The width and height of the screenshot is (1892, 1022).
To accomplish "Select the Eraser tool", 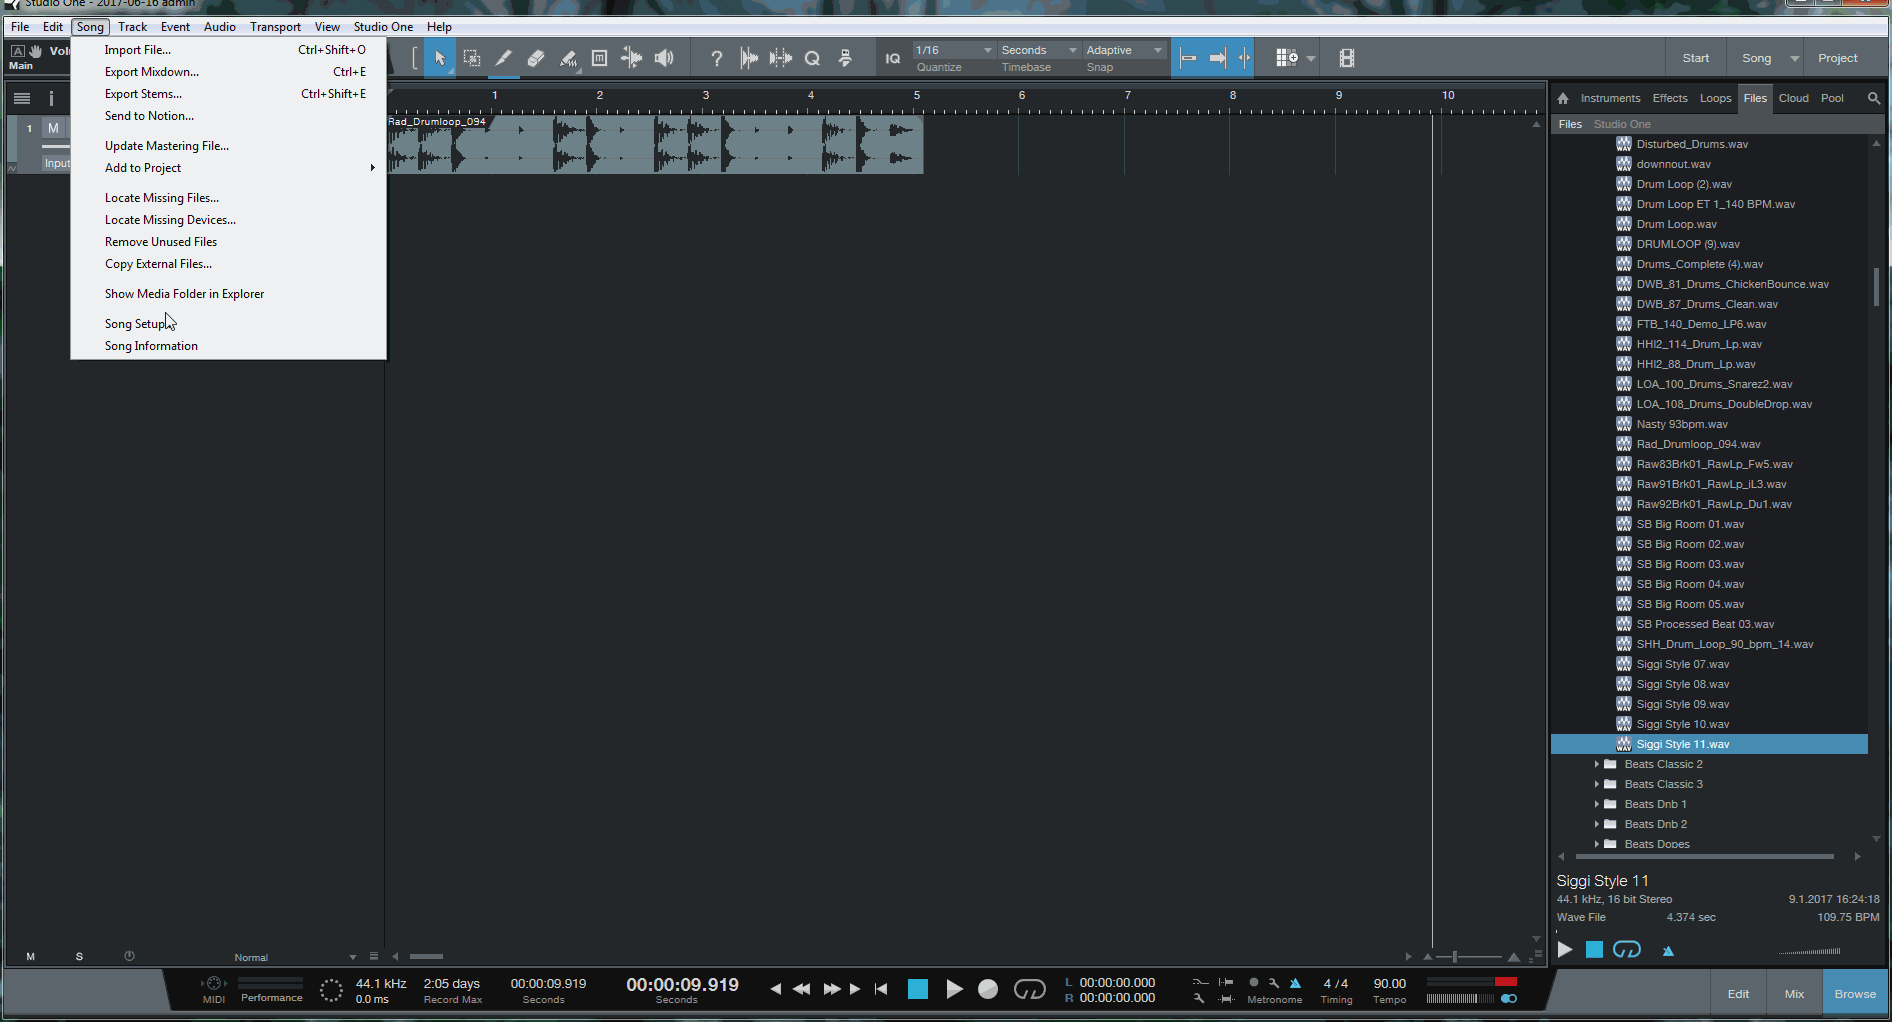I will 536,58.
